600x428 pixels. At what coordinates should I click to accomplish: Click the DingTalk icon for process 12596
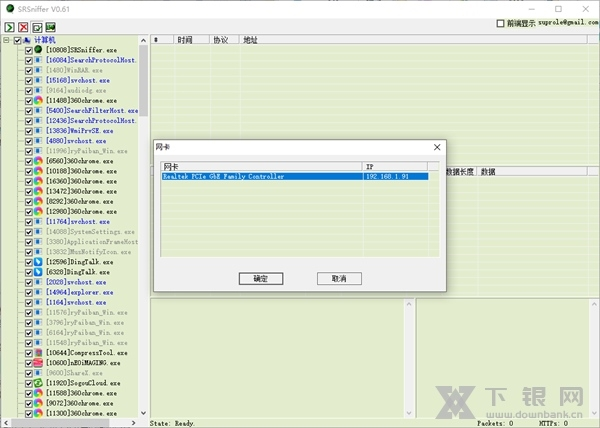(x=39, y=261)
